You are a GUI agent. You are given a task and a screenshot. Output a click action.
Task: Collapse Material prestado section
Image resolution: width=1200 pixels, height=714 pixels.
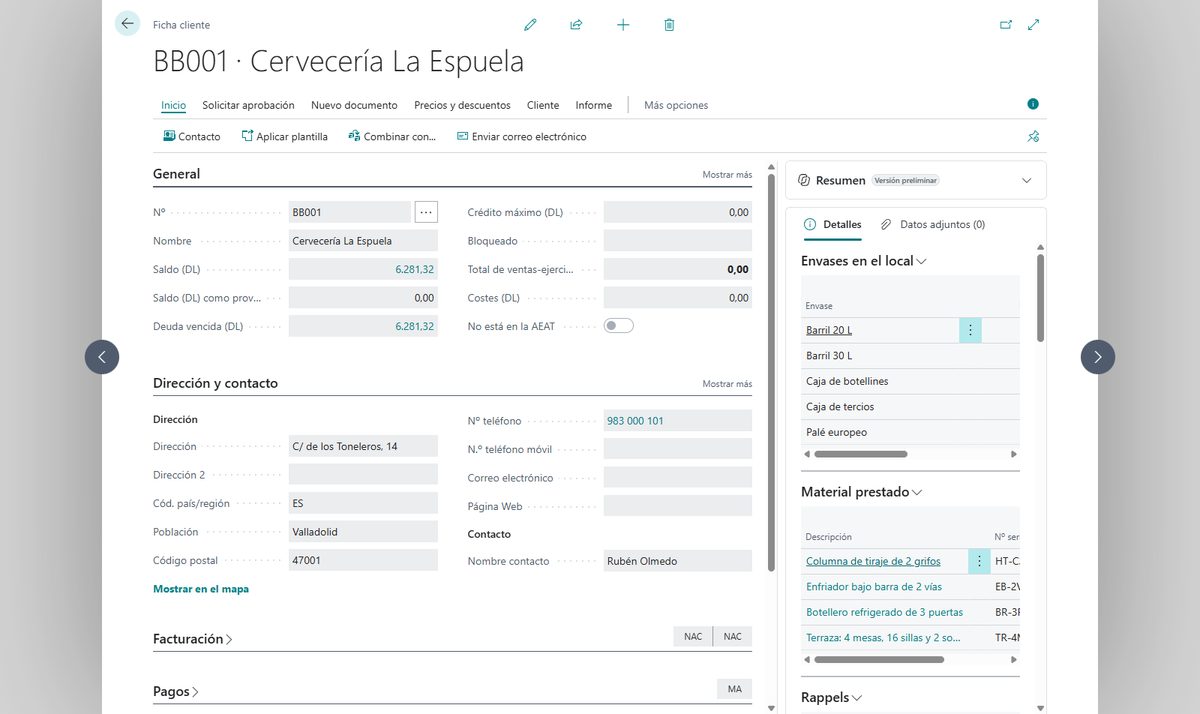tap(862, 492)
